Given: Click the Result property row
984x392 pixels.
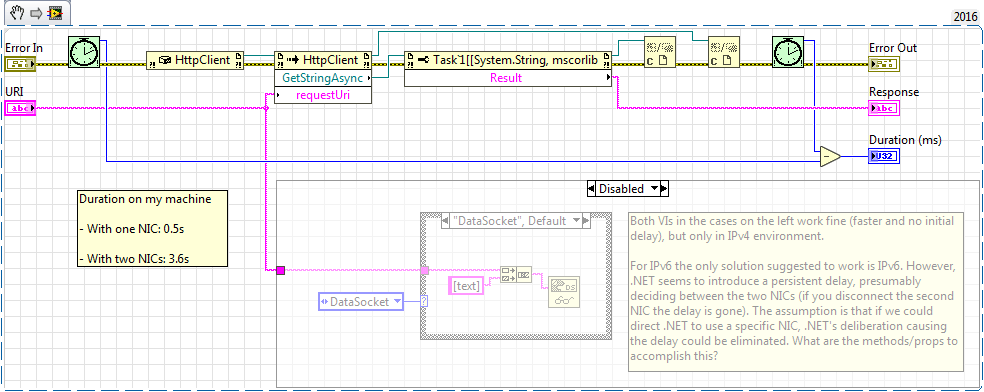Looking at the screenshot, I should [x=508, y=78].
